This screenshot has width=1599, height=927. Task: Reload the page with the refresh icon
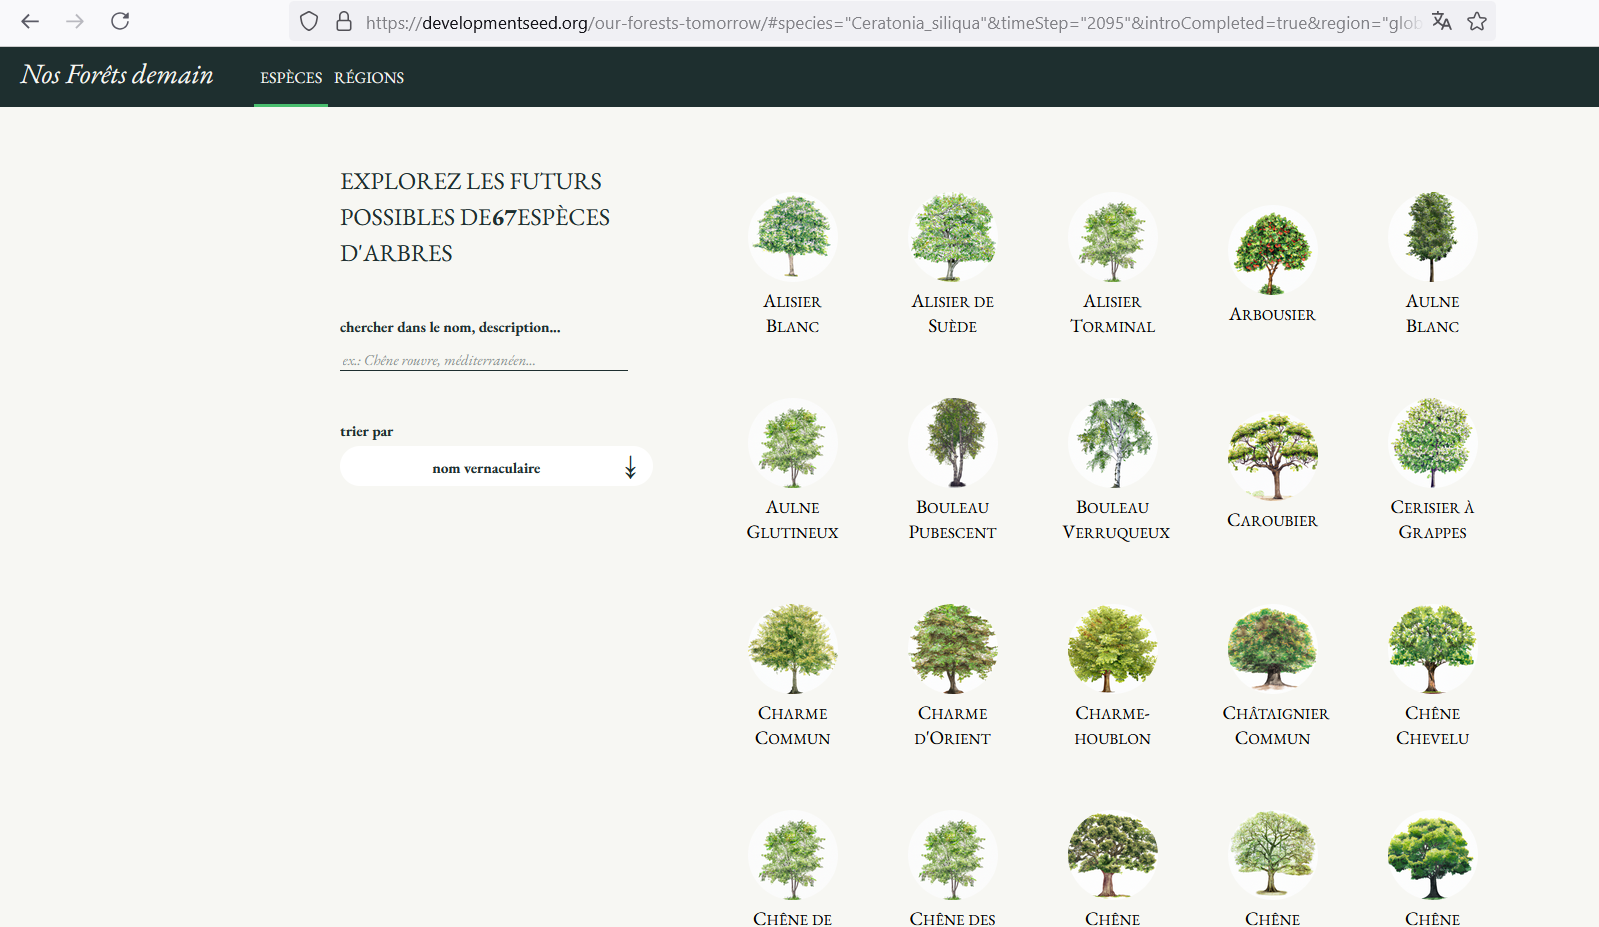120,21
